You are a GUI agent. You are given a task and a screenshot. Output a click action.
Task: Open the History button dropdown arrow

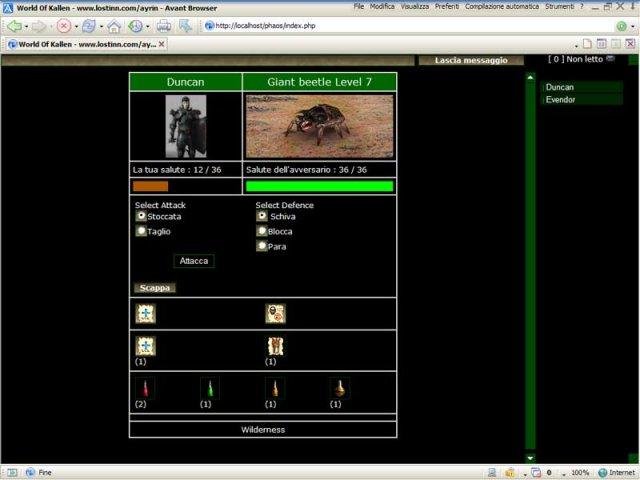click(147, 27)
